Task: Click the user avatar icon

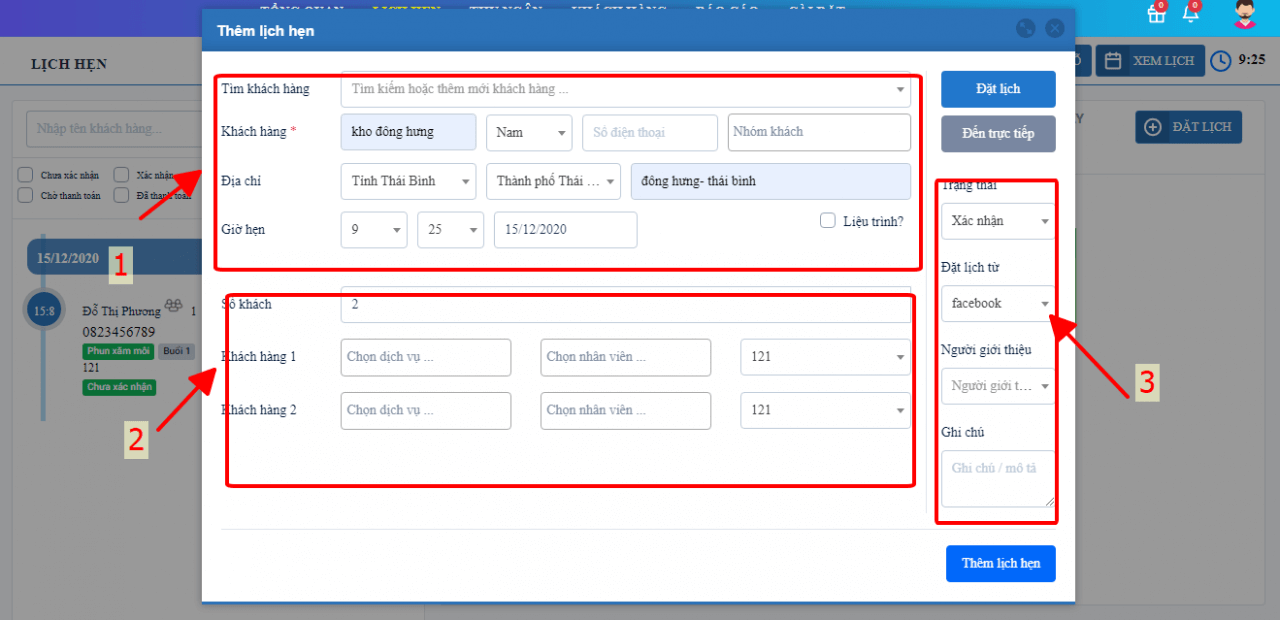Action: pos(1244,14)
